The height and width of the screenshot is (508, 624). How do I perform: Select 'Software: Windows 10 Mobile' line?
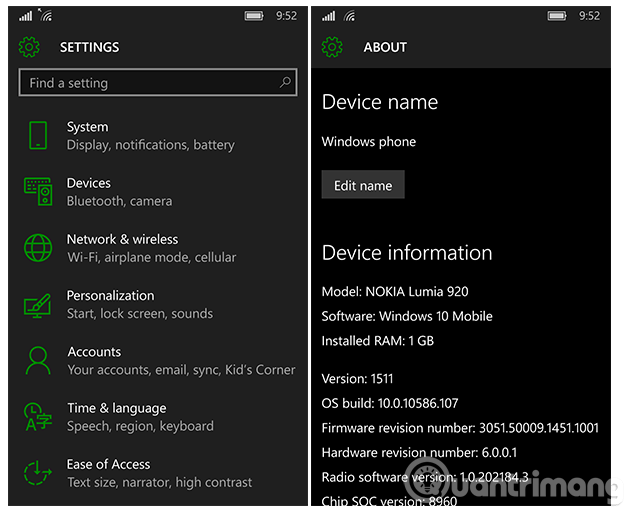(407, 316)
